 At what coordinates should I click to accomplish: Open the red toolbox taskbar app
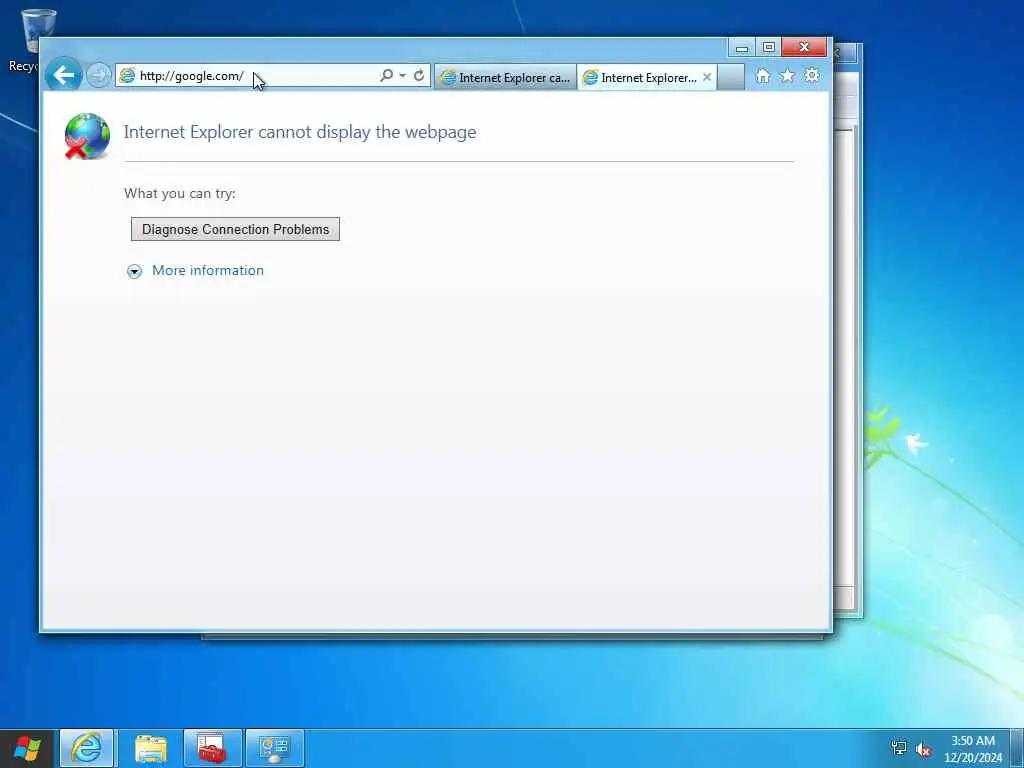(x=212, y=748)
